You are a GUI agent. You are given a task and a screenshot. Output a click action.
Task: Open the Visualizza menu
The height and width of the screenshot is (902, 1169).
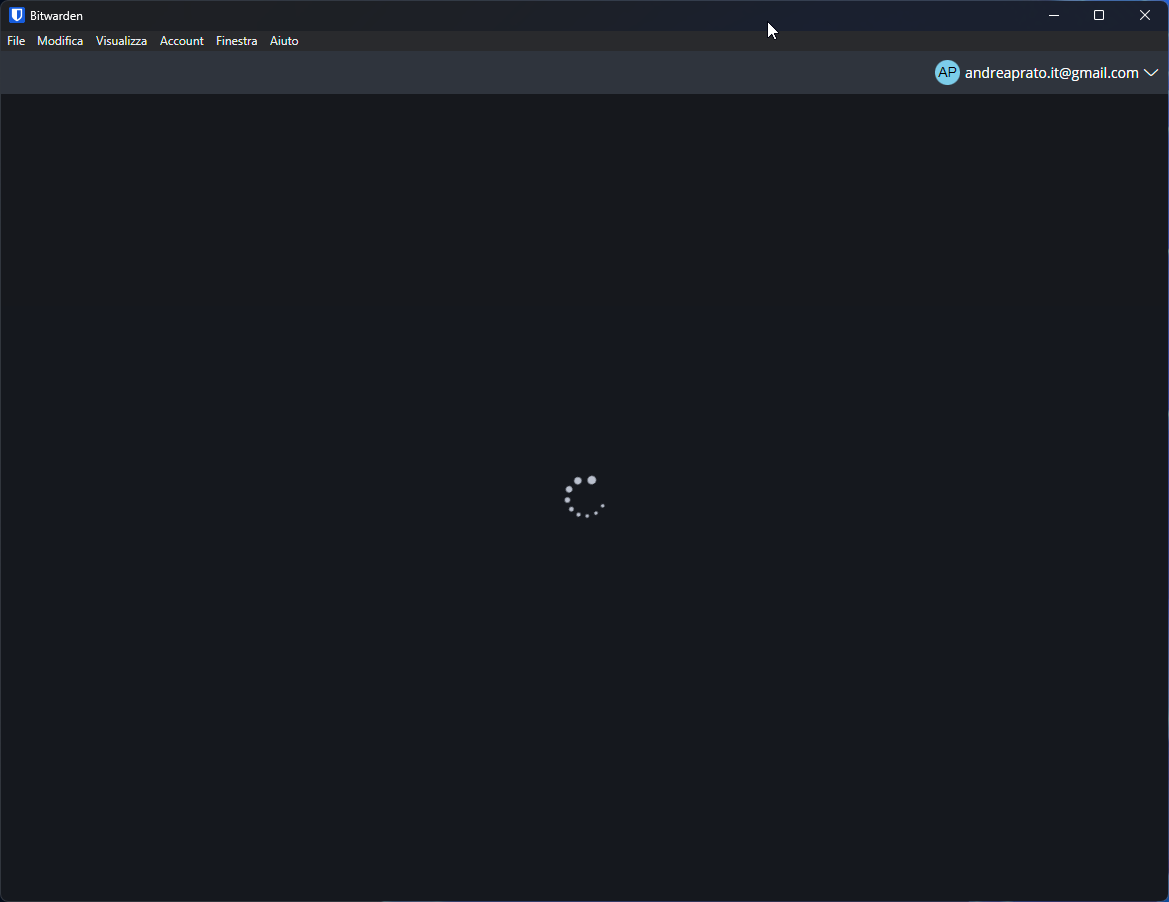(121, 40)
